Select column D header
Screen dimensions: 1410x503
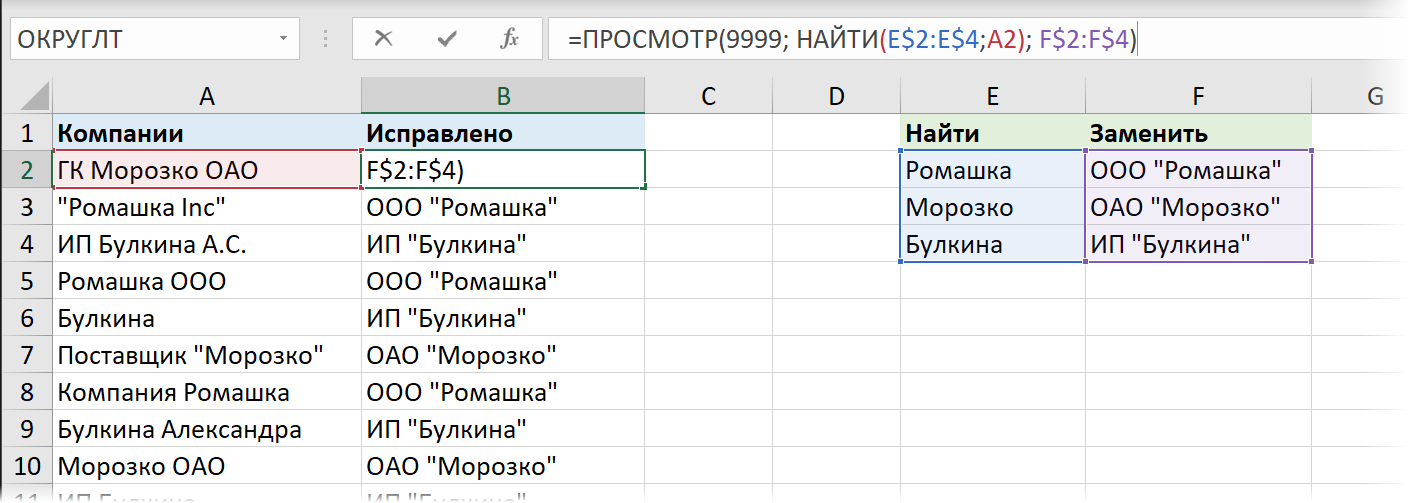coord(837,96)
